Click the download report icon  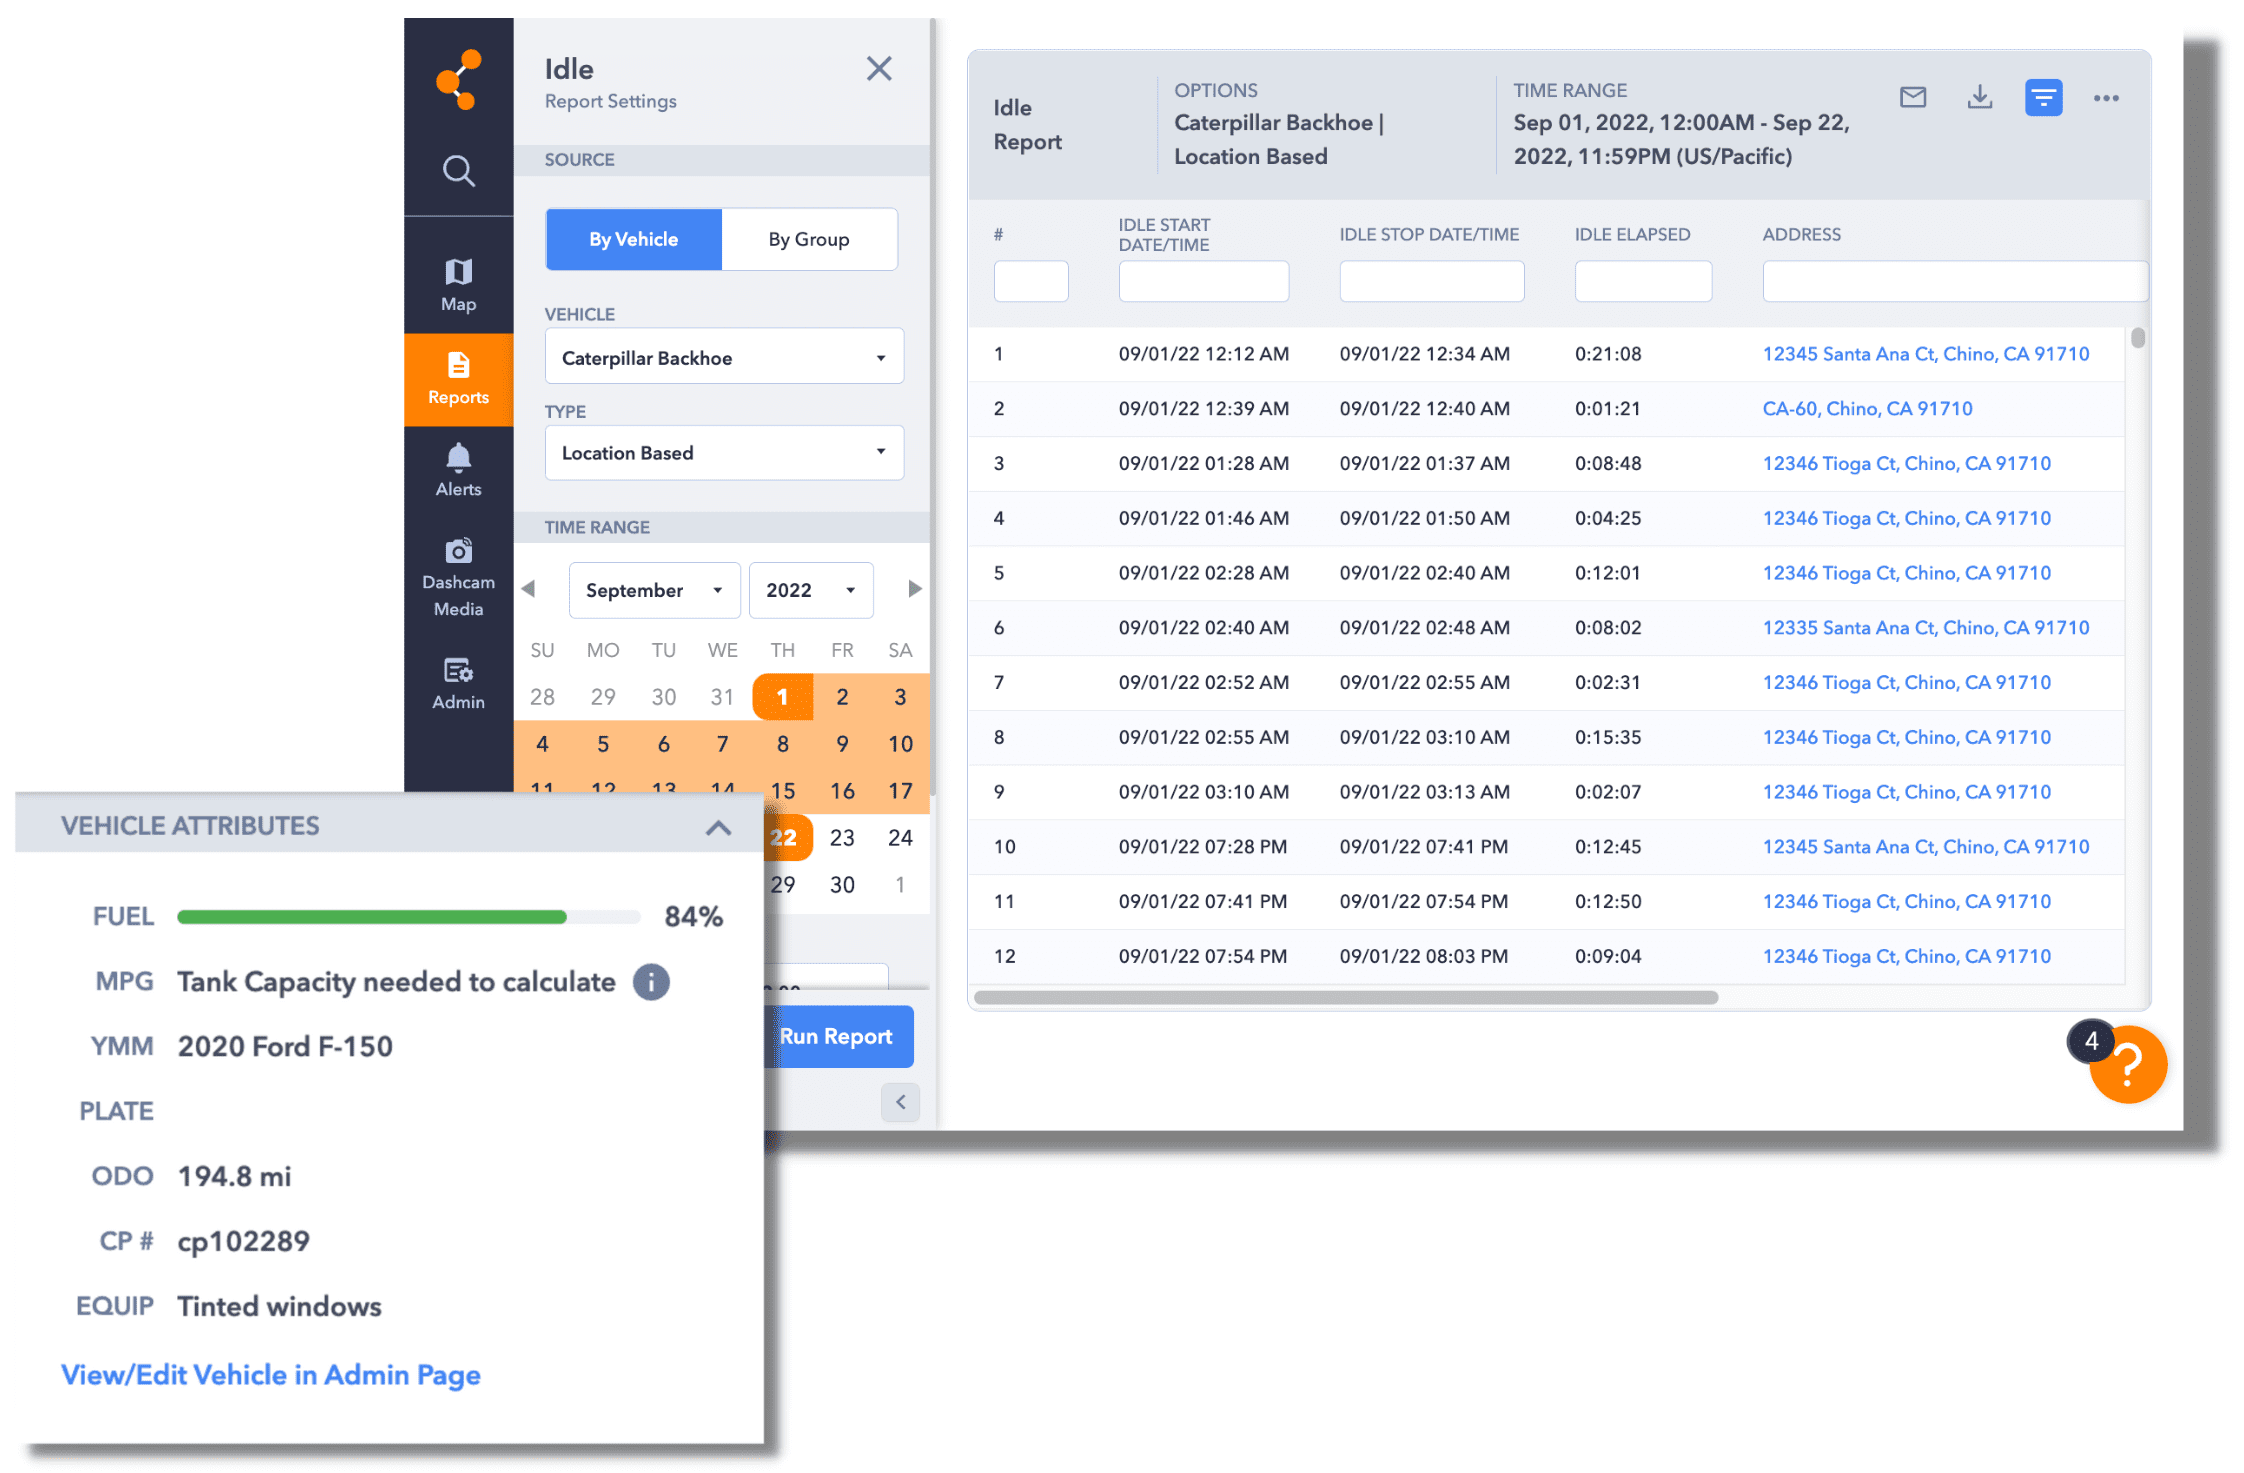coord(1978,95)
